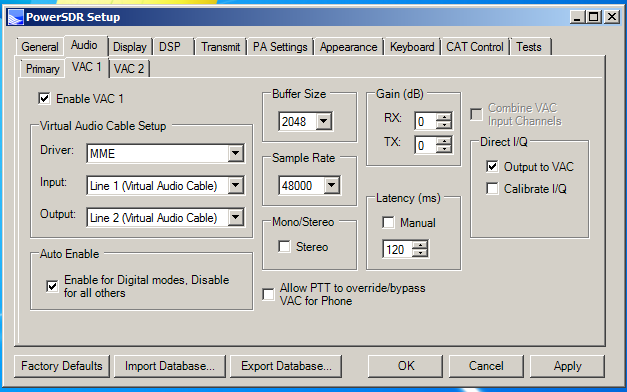Decrease RX gain with down arrow

[x=444, y=125]
